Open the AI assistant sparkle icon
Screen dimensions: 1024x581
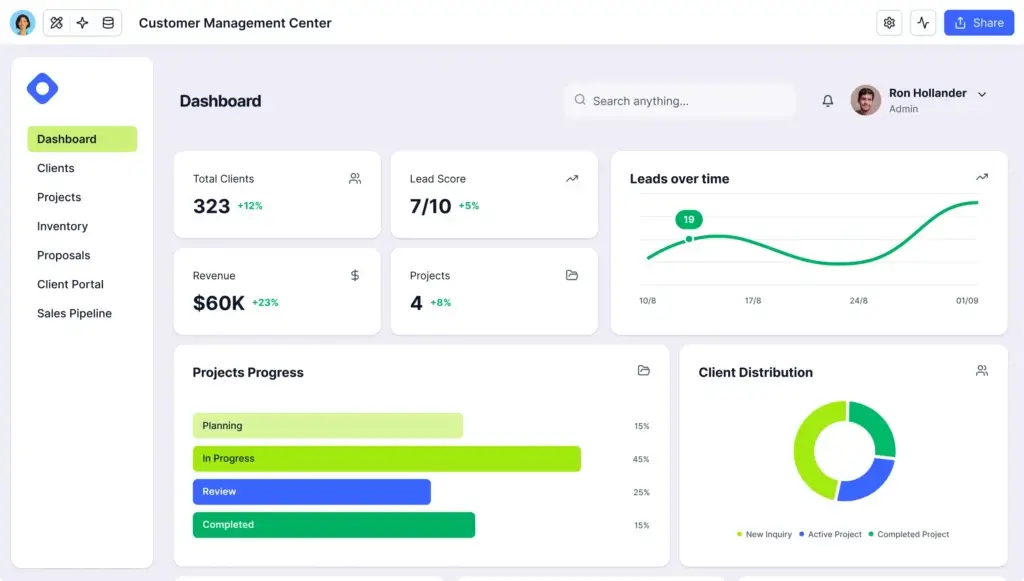82,22
